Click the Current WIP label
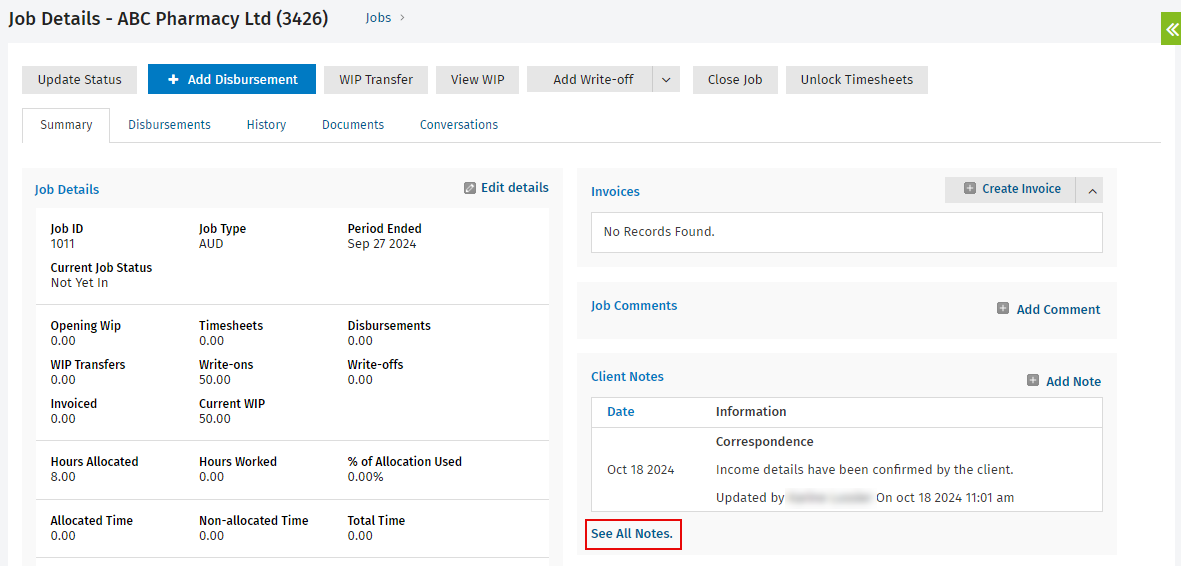 click(x=232, y=404)
